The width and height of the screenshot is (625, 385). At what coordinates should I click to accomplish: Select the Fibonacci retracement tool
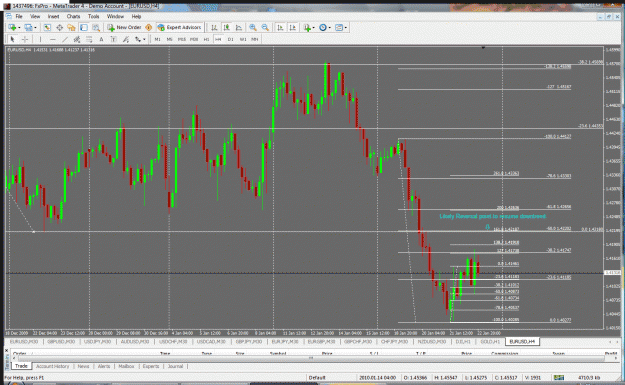(89, 39)
